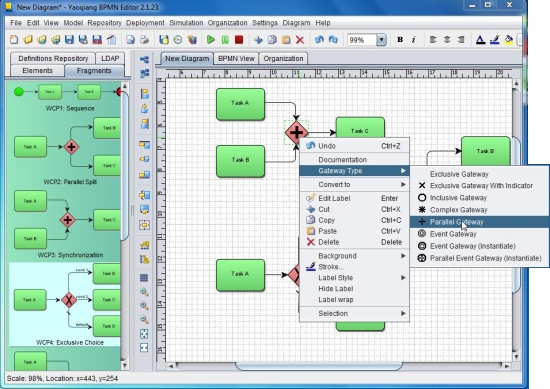Screen dimensions: 550x389
Task: Click the zoom-in magnifier in side toolbar
Action: coord(144,292)
